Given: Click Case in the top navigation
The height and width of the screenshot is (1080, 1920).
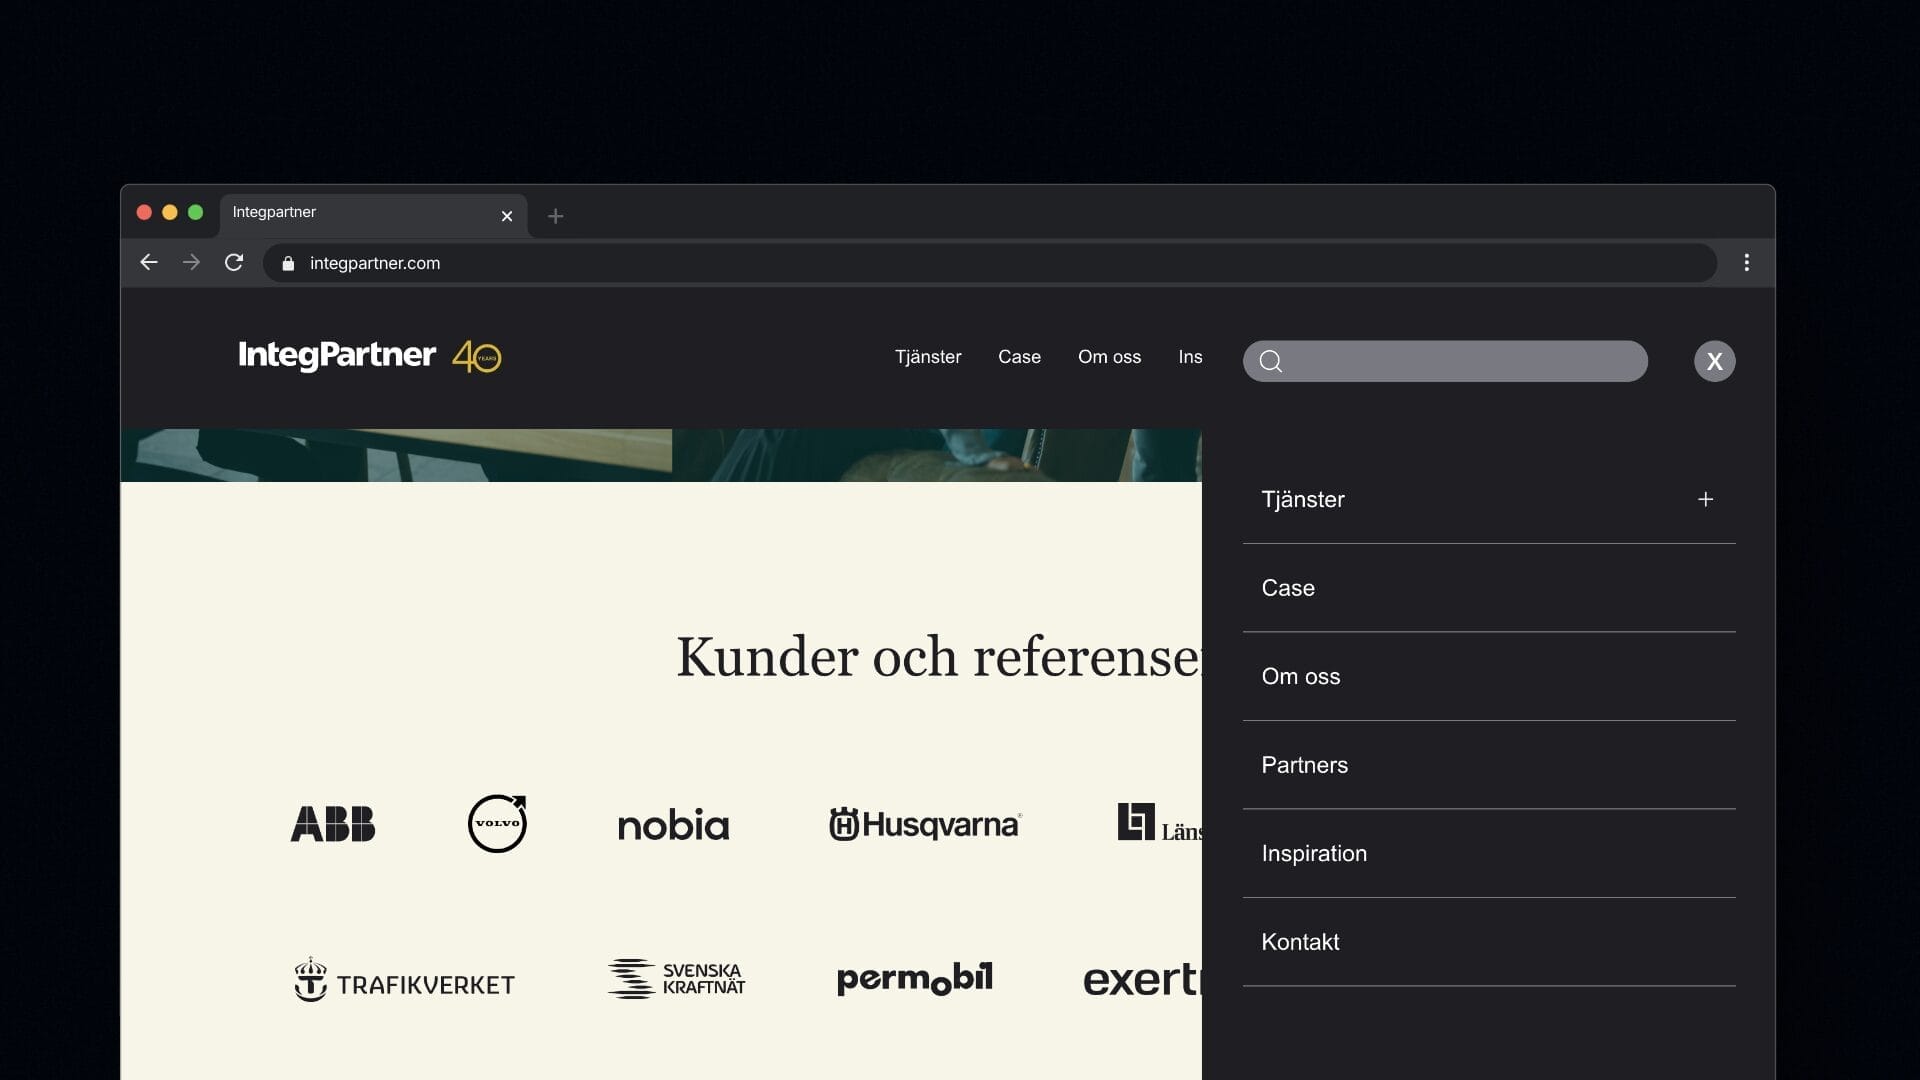Looking at the screenshot, I should [1018, 357].
